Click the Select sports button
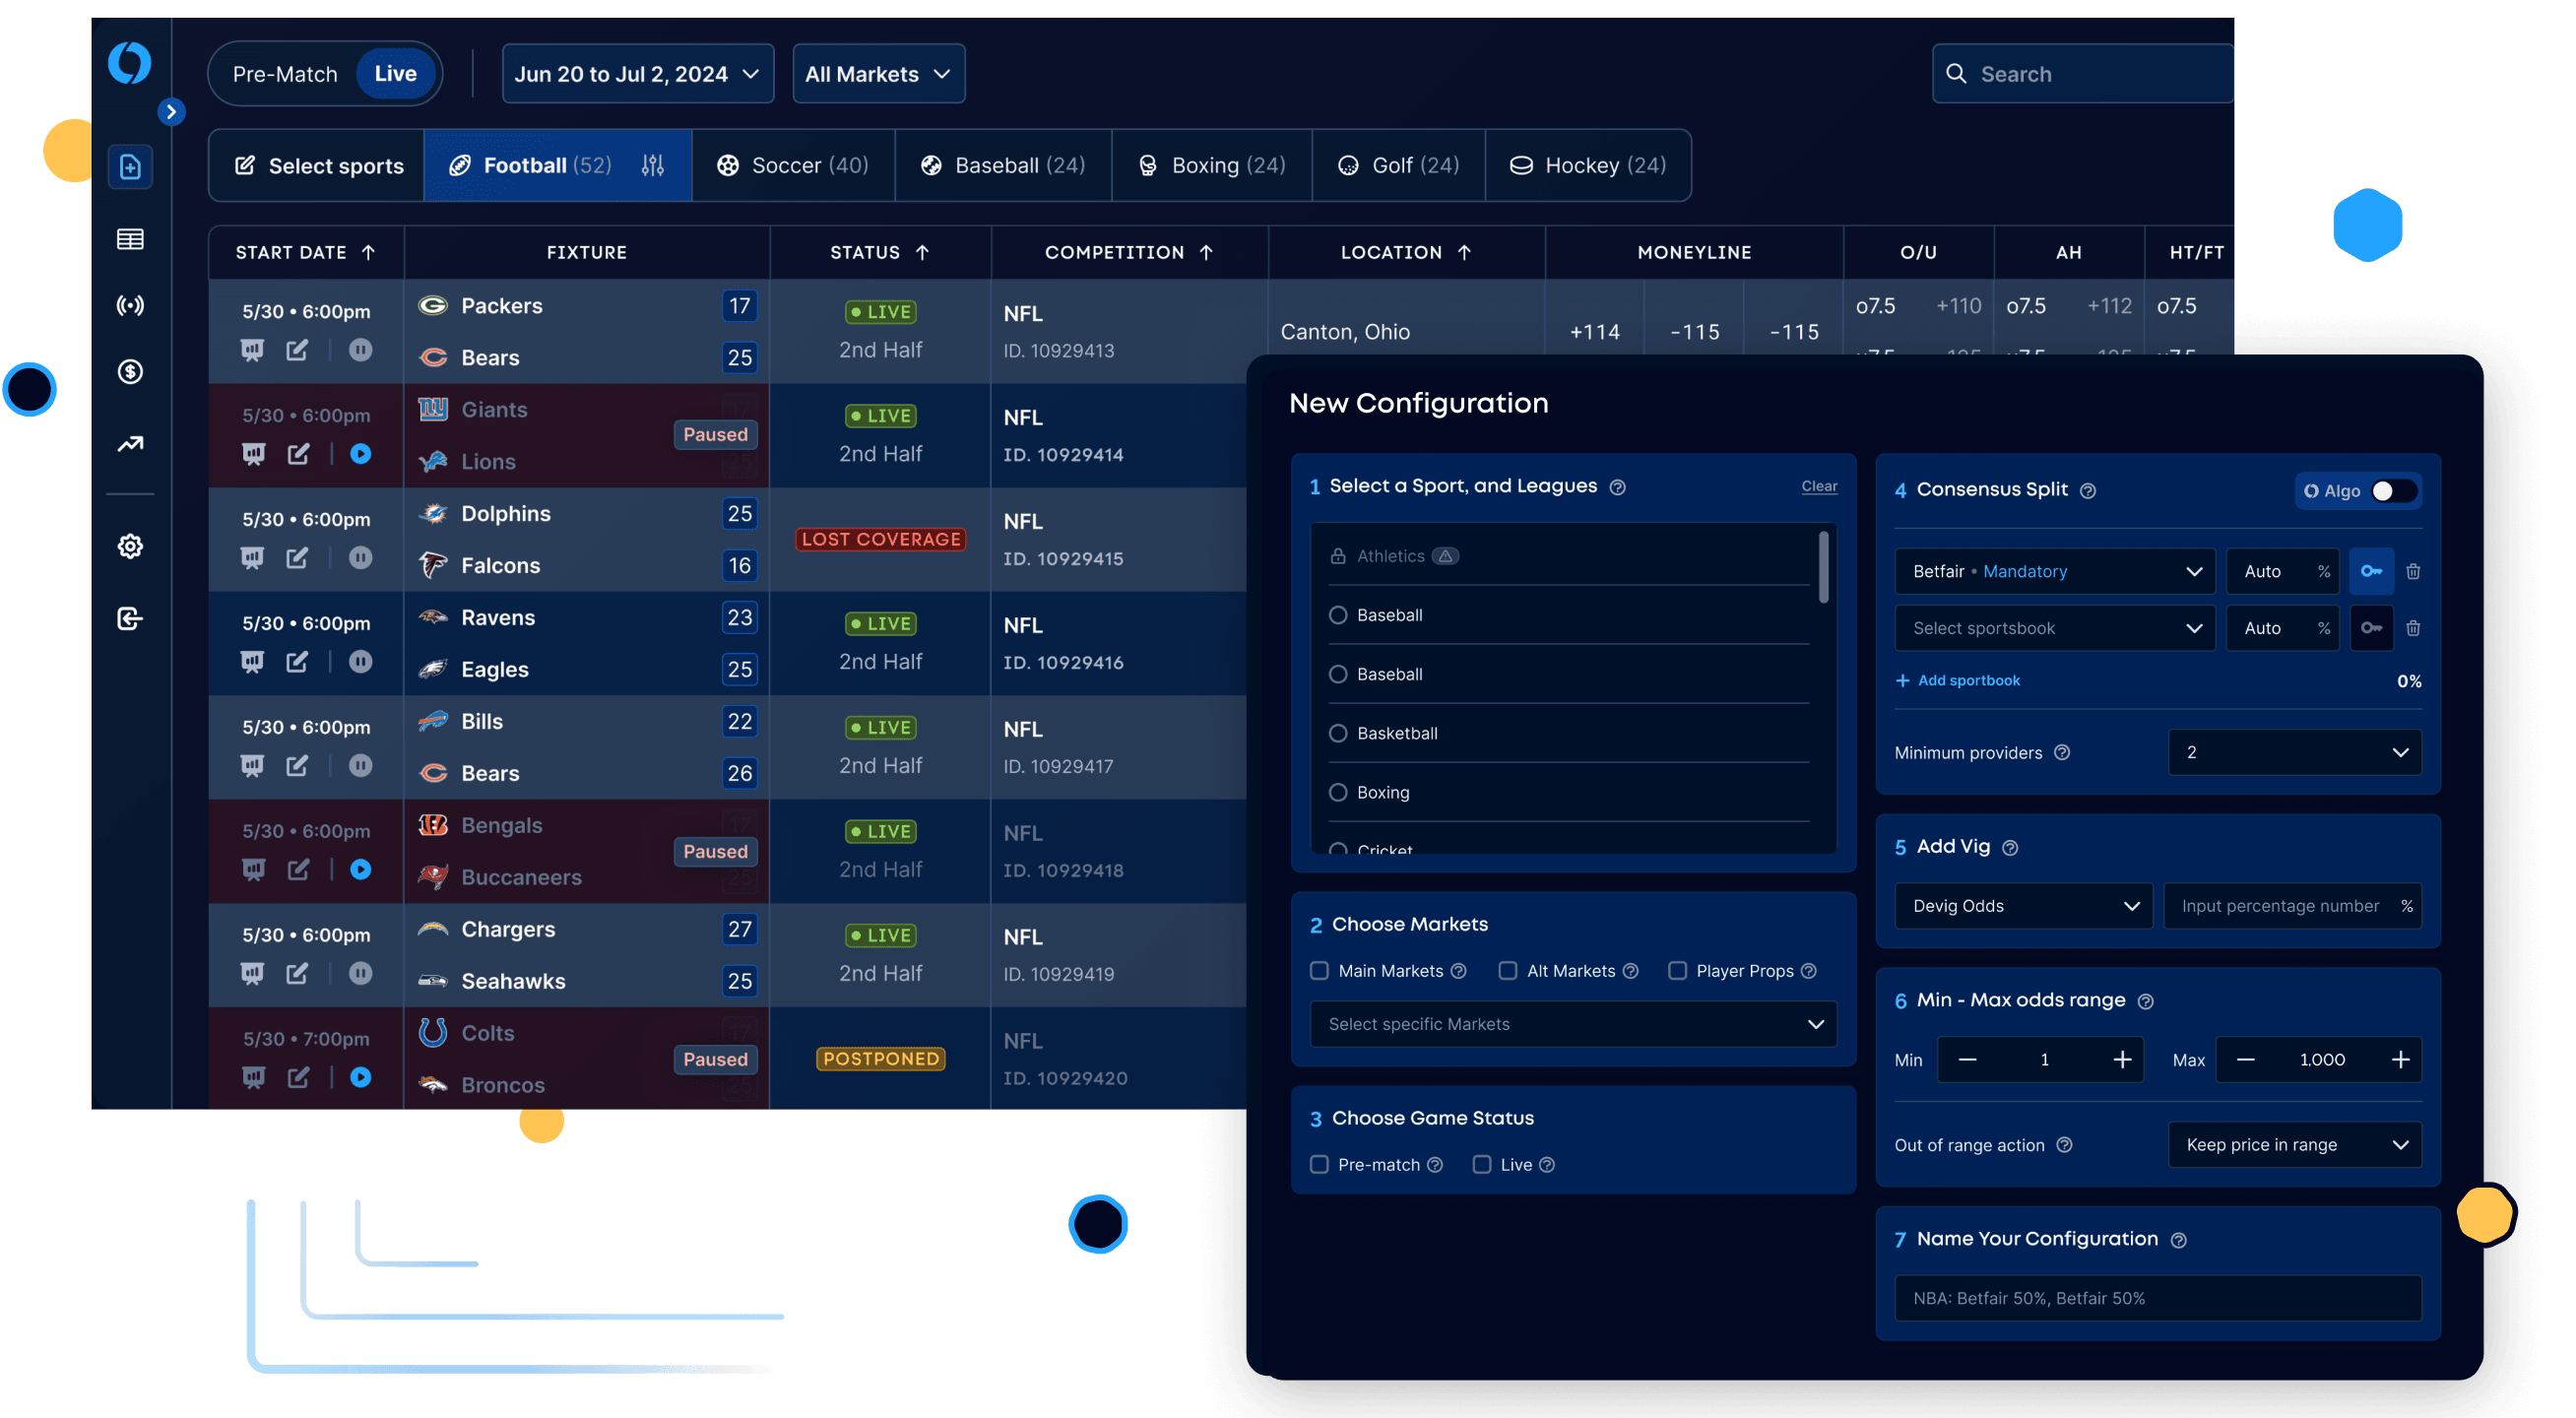 316,165
